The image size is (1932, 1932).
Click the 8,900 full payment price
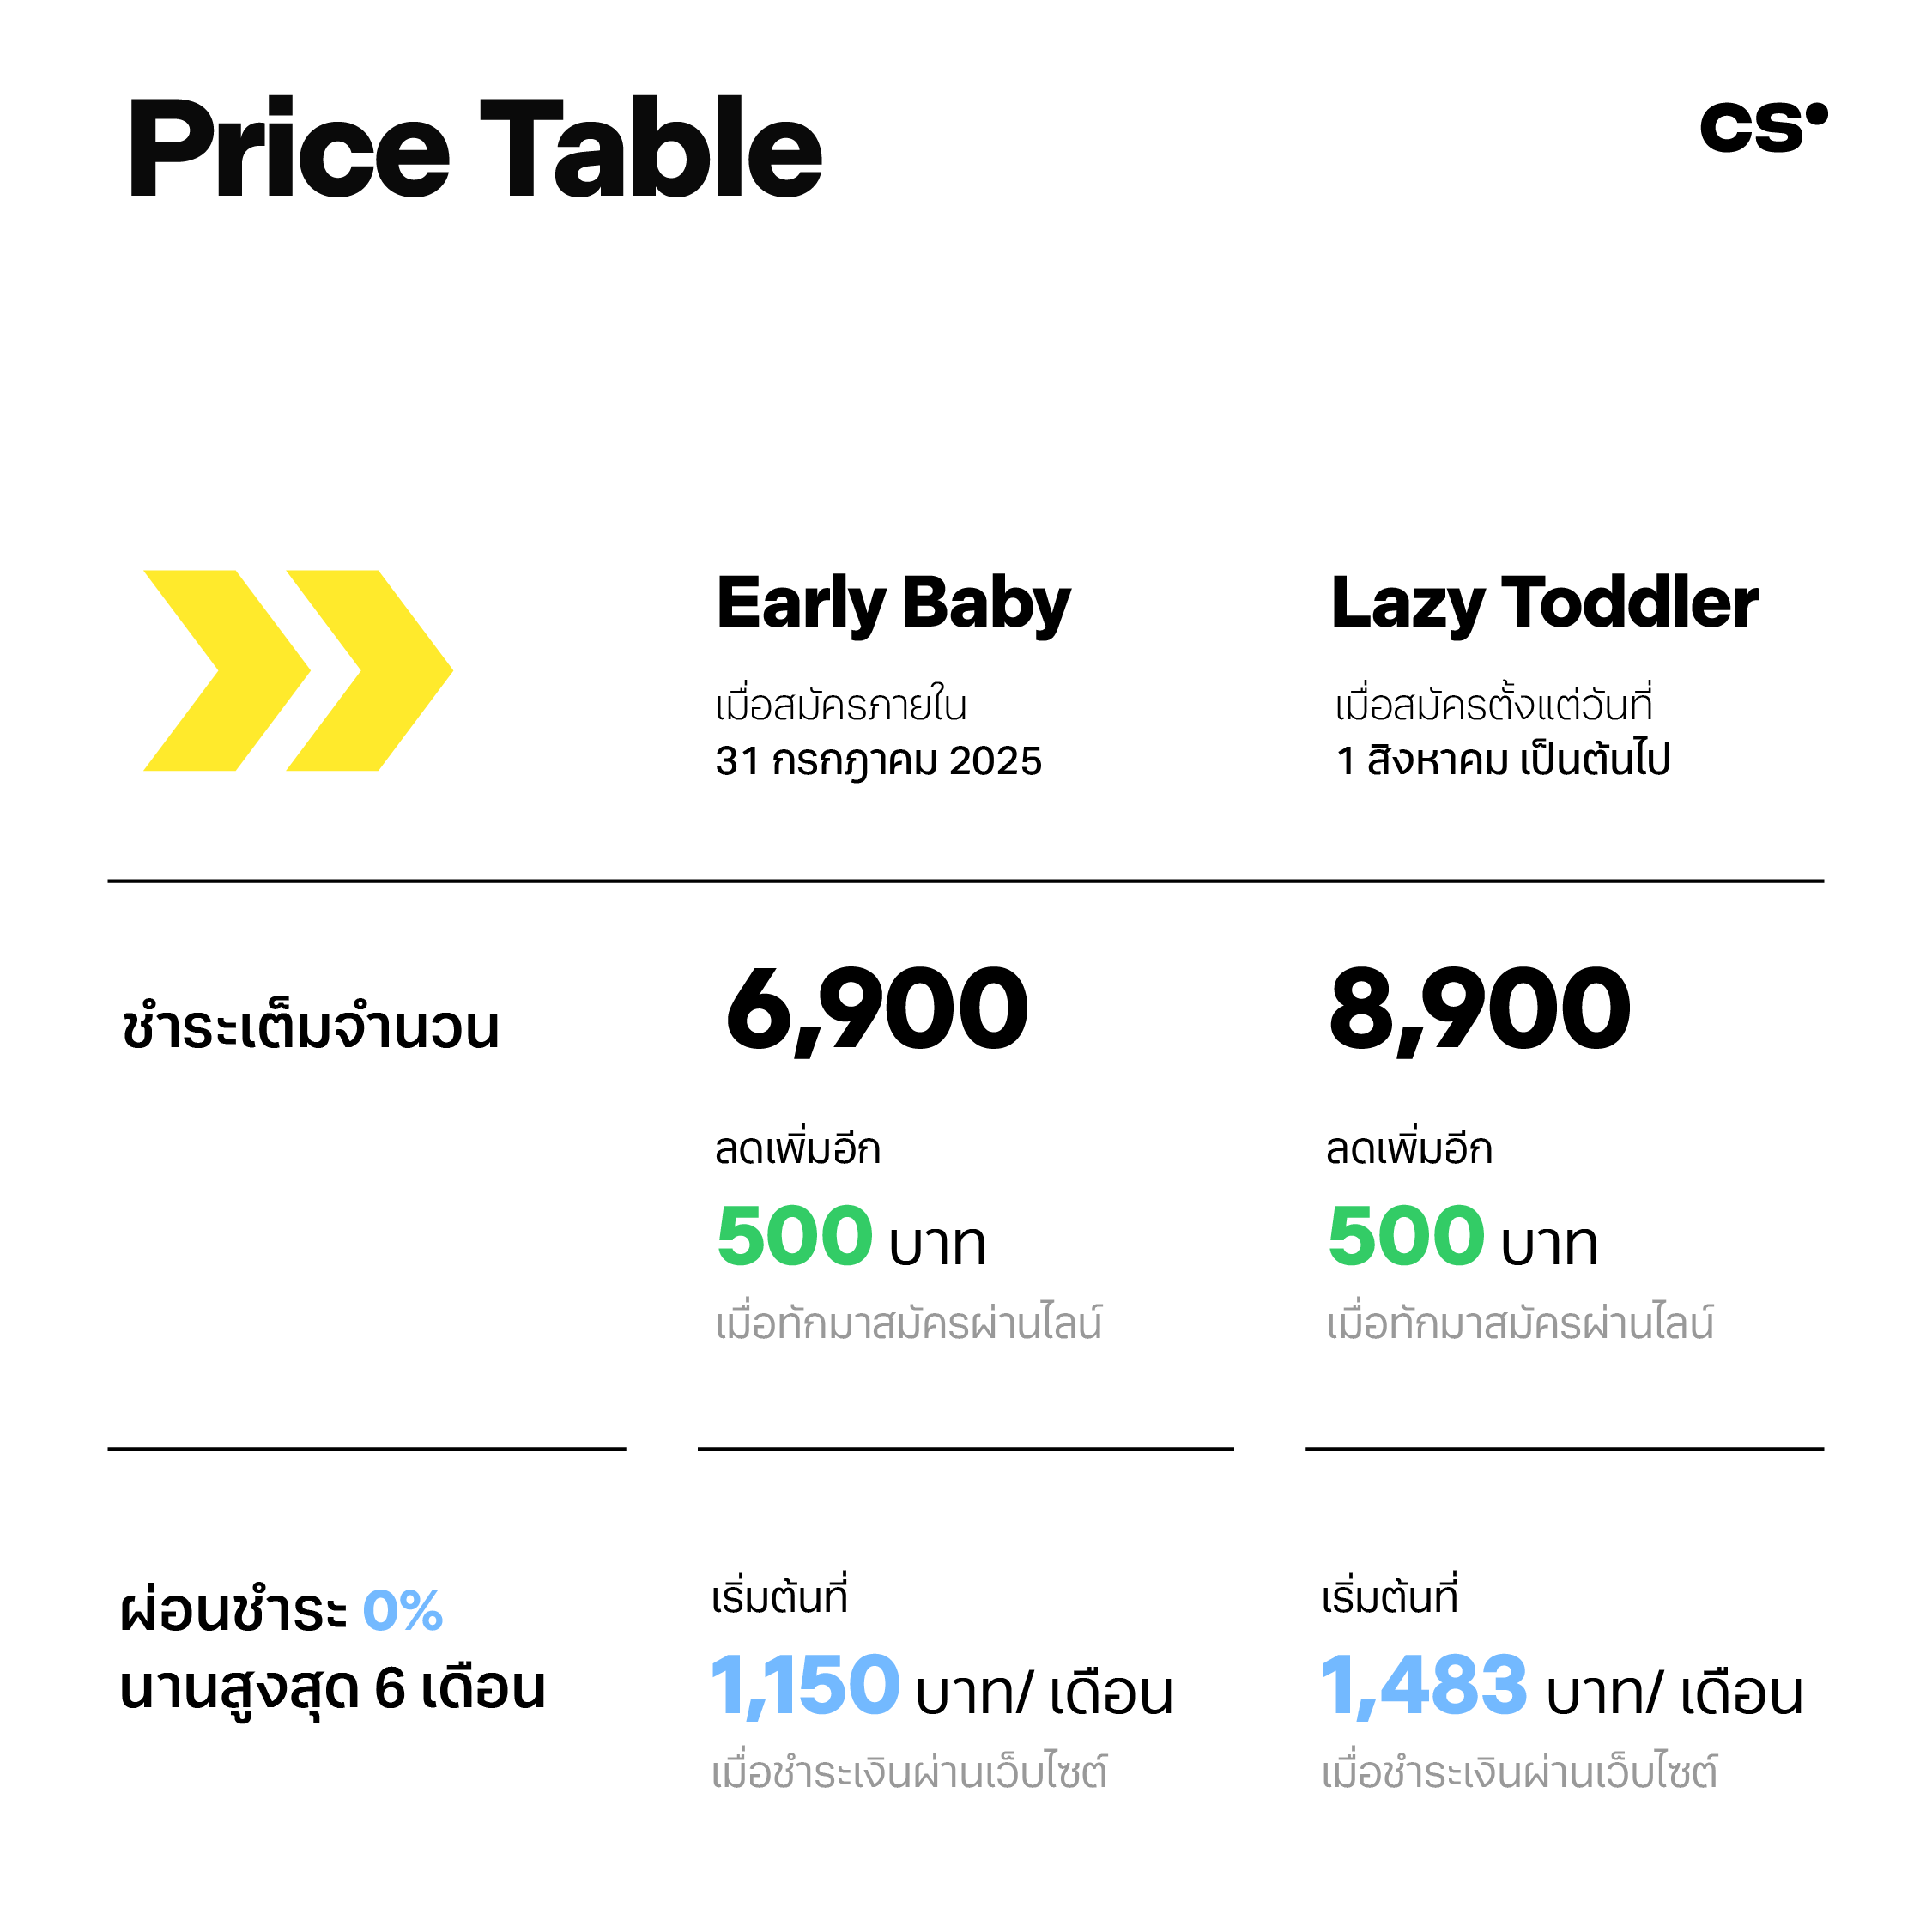pyautogui.click(x=1480, y=1010)
